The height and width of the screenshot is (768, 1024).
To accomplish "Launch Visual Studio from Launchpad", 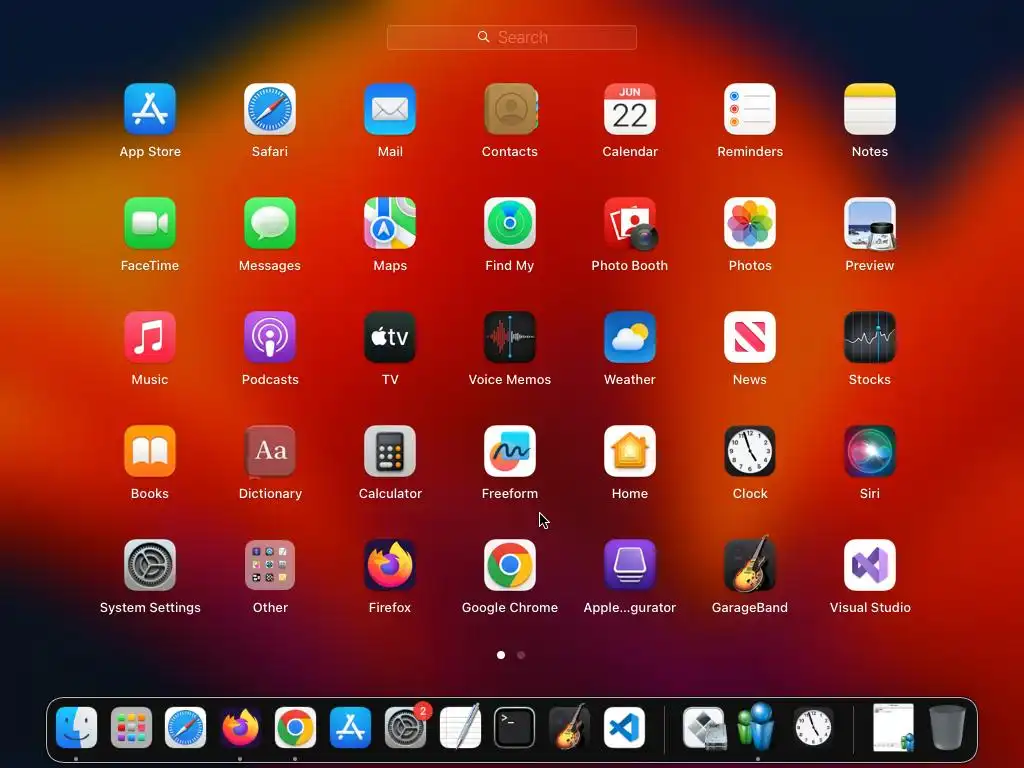I will point(870,565).
